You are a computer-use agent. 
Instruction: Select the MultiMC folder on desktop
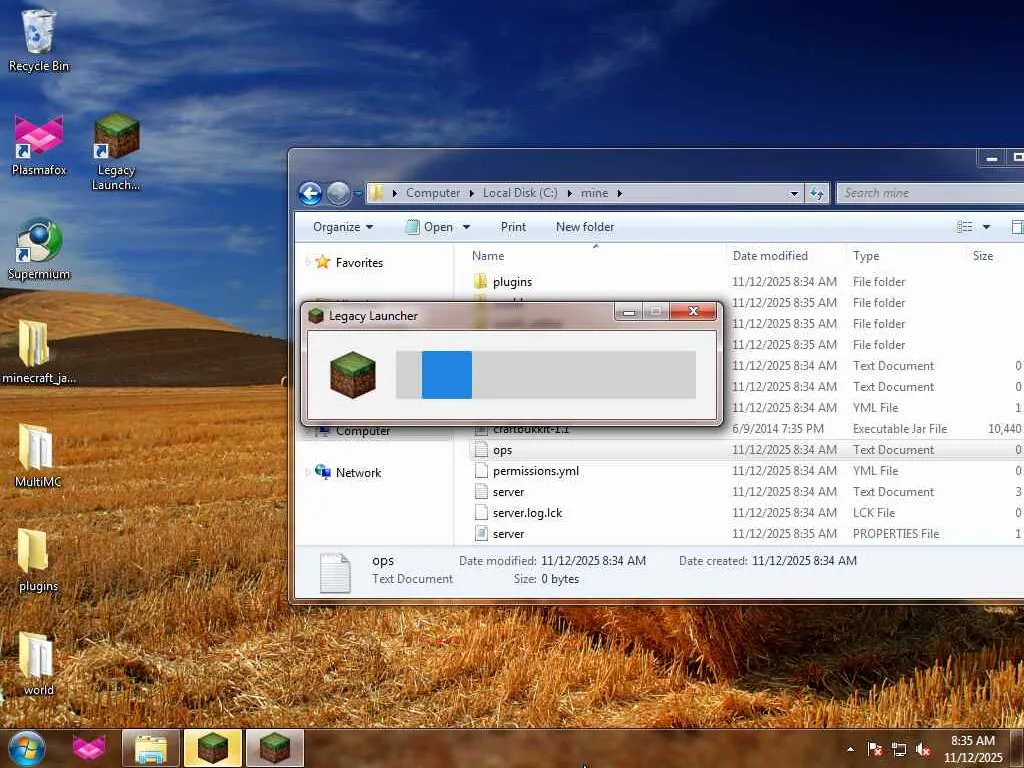pyautogui.click(x=38, y=456)
